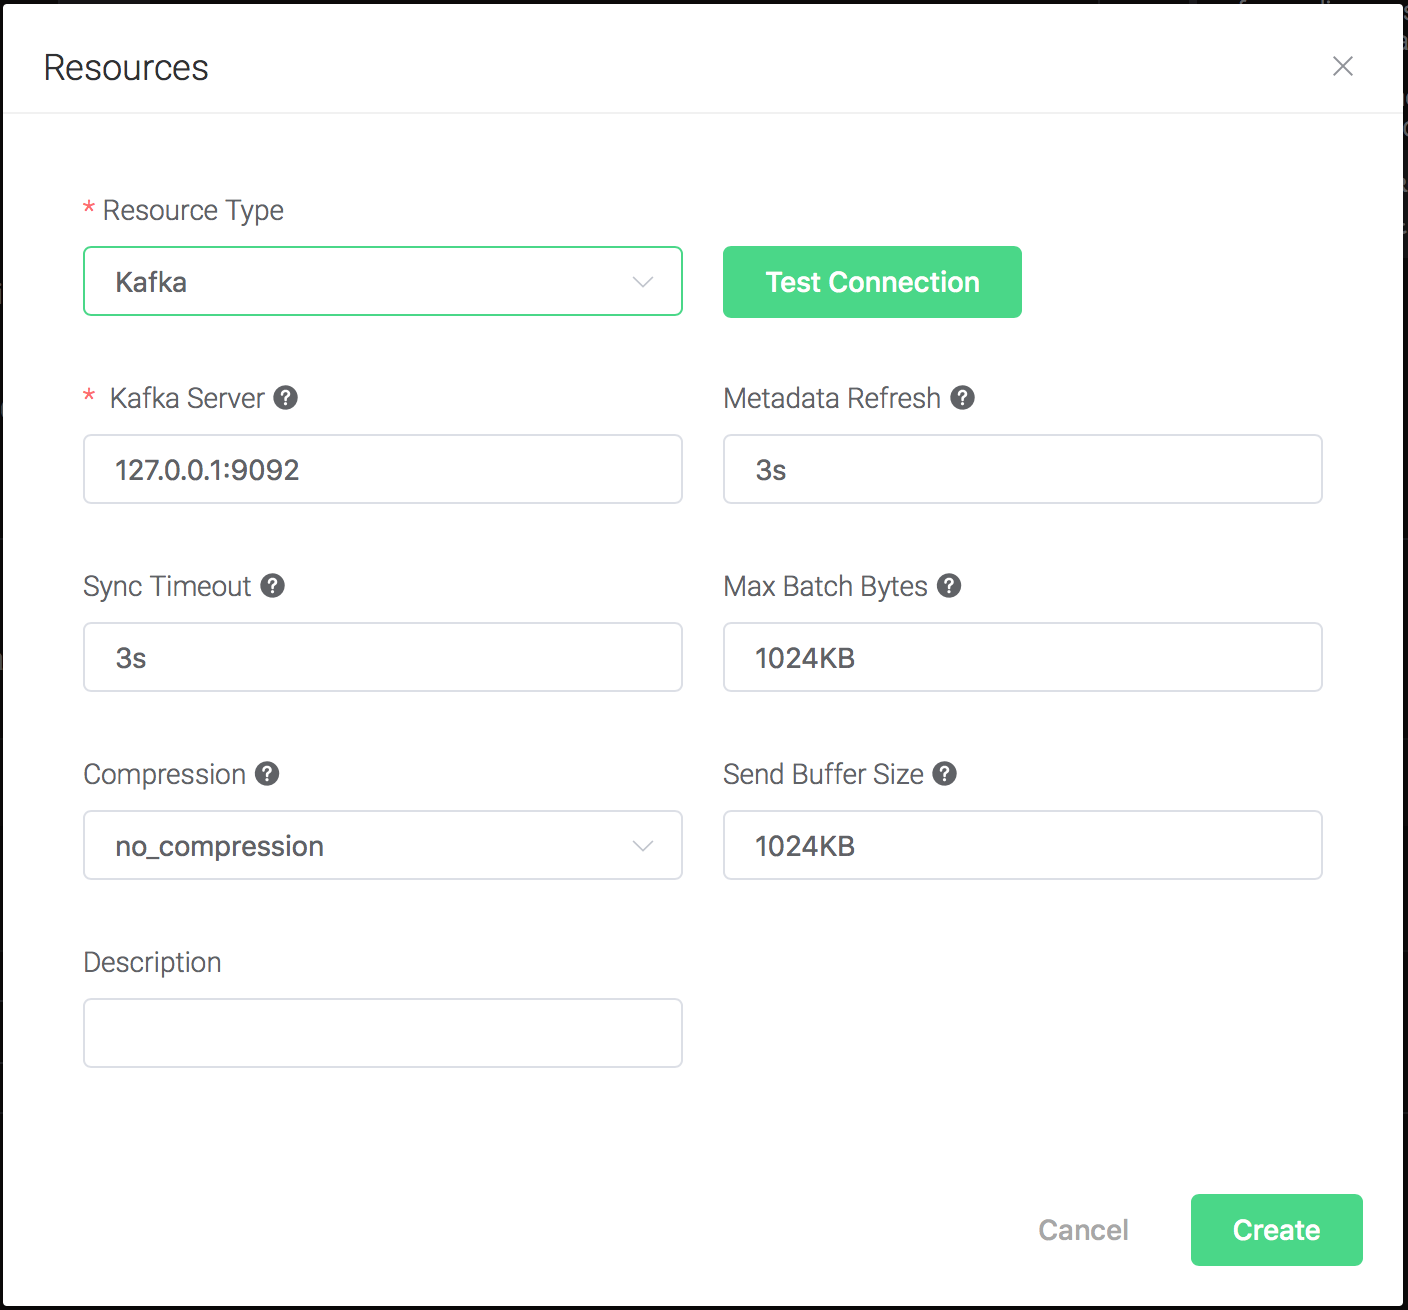Close the Resources dialog with X

pos(1343,66)
